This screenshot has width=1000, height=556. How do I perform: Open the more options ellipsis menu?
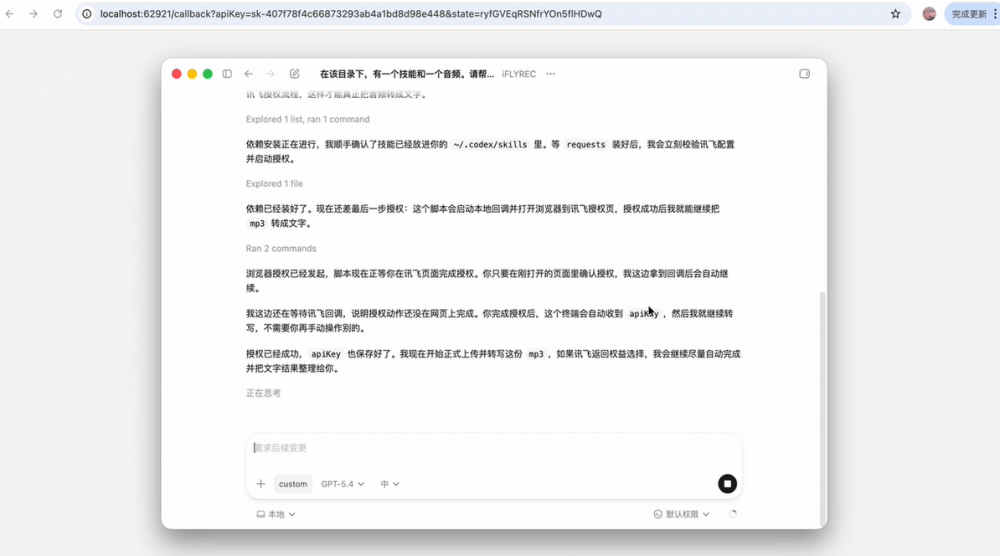click(550, 74)
